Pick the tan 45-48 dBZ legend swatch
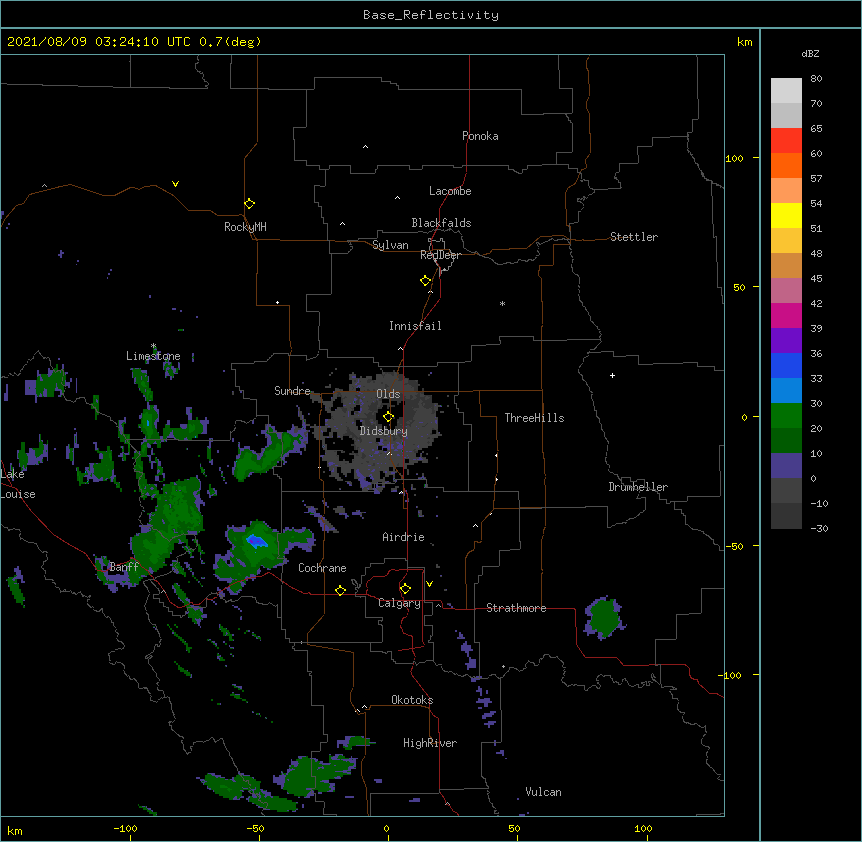 [786, 265]
